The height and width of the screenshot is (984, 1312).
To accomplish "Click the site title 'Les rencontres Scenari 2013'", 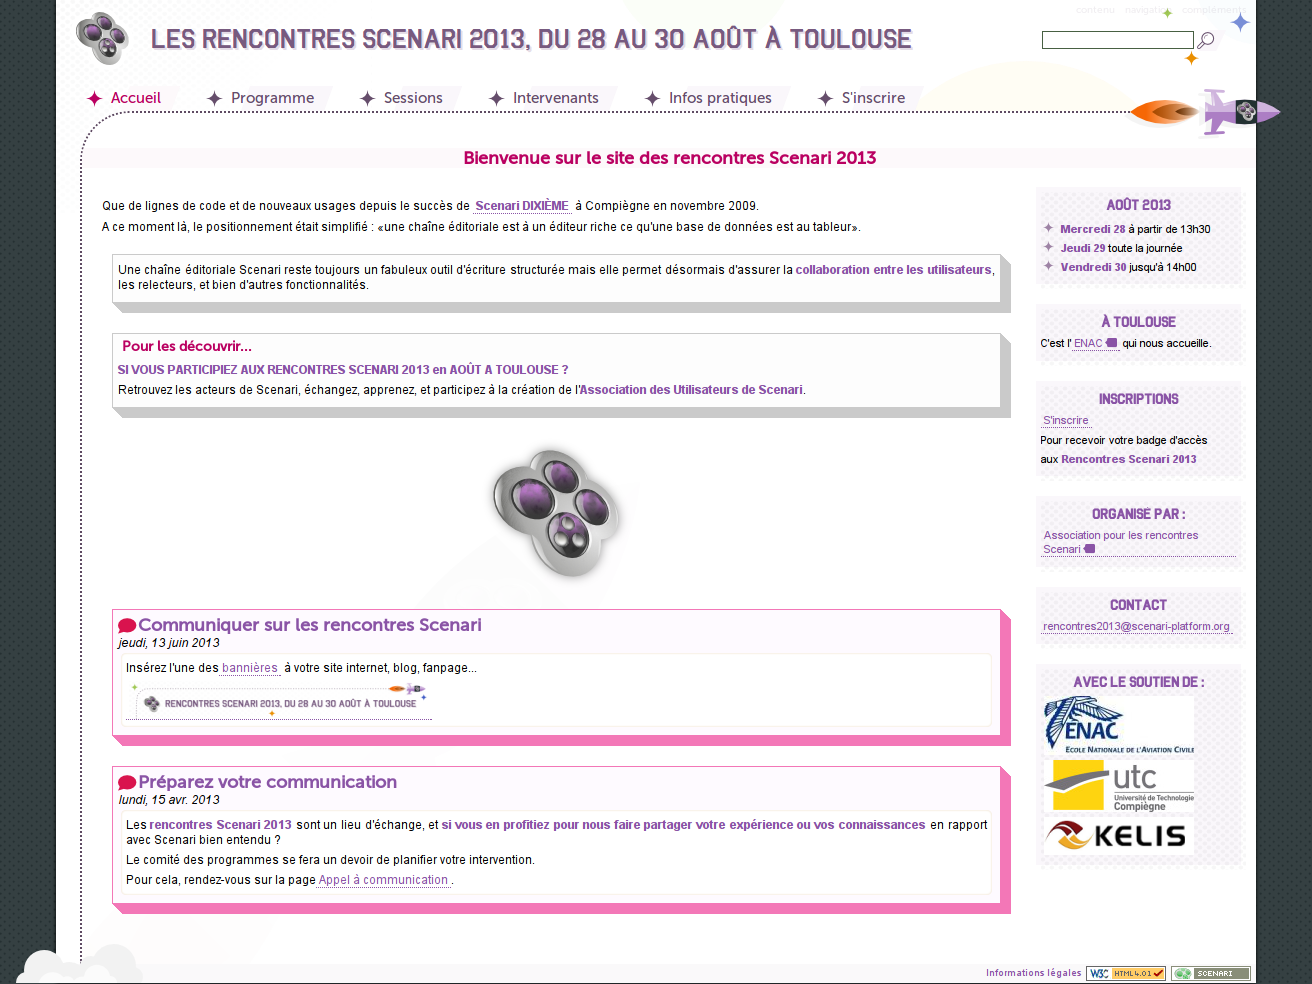I will pyautogui.click(x=531, y=39).
